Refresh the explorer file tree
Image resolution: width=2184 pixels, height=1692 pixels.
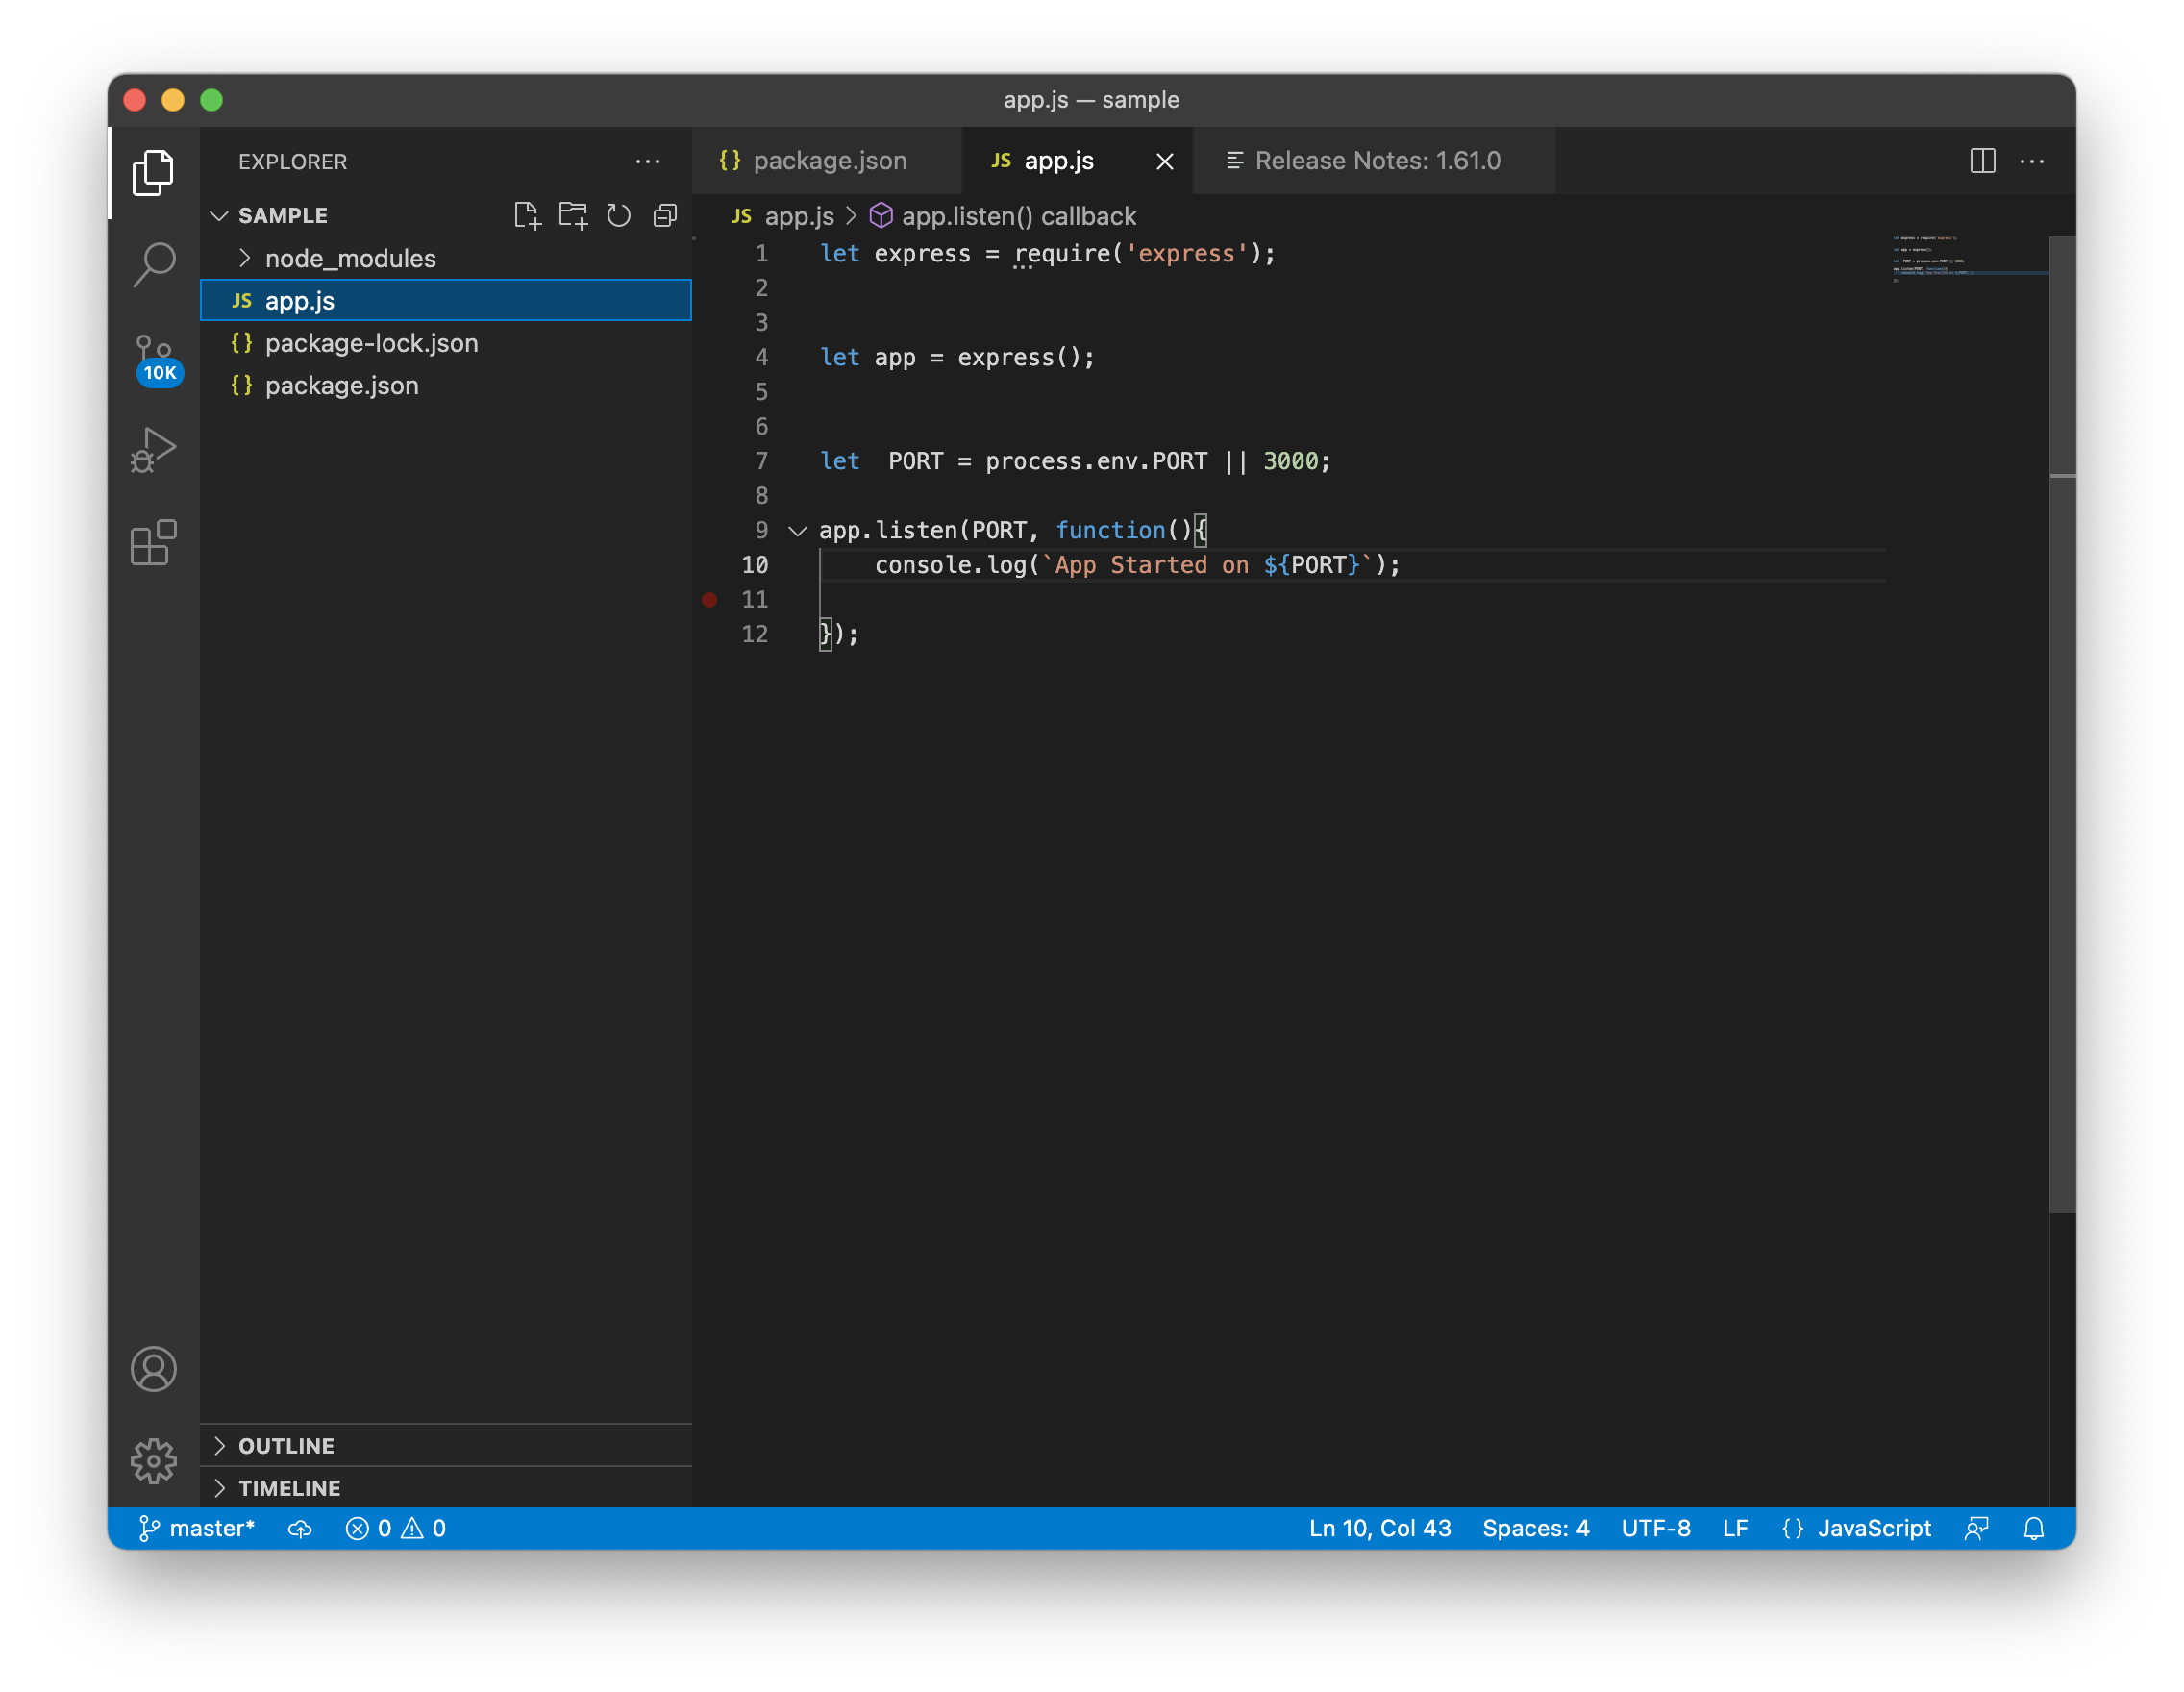tap(619, 216)
